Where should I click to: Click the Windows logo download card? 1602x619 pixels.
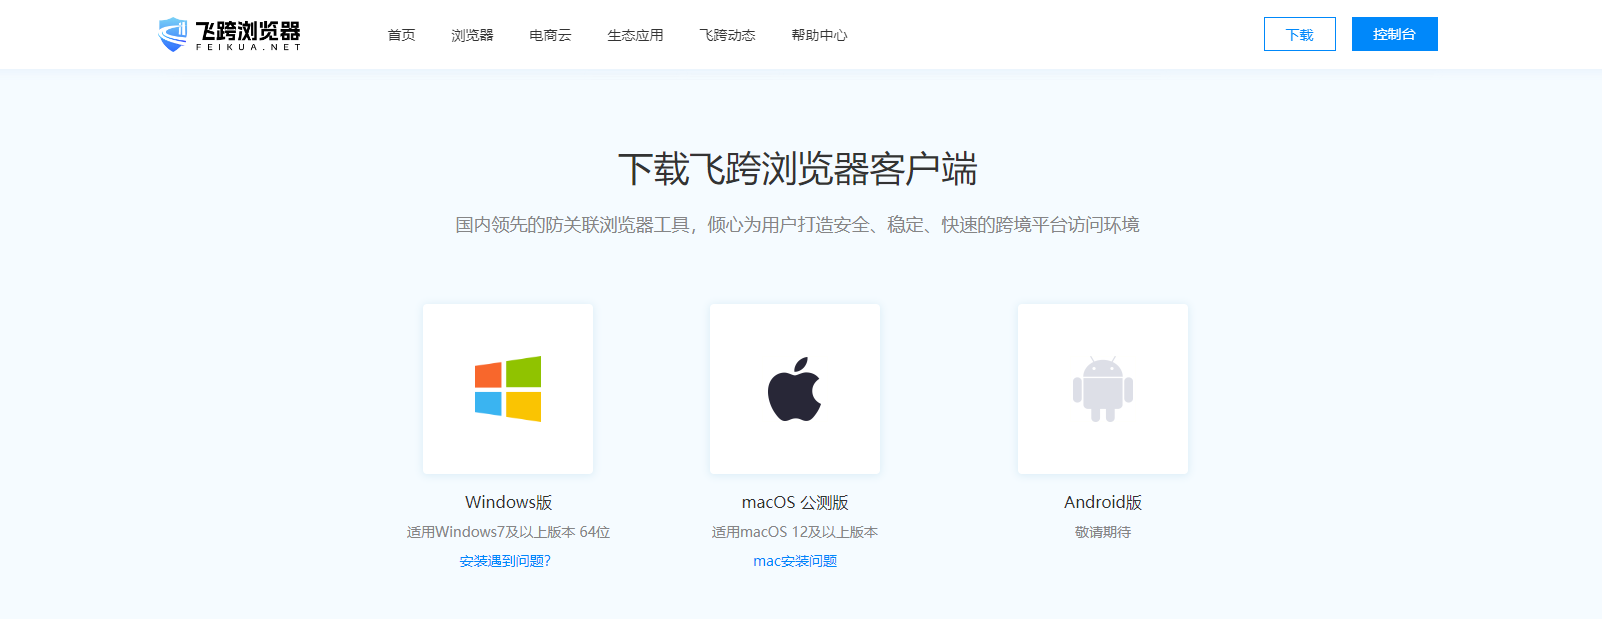point(508,389)
